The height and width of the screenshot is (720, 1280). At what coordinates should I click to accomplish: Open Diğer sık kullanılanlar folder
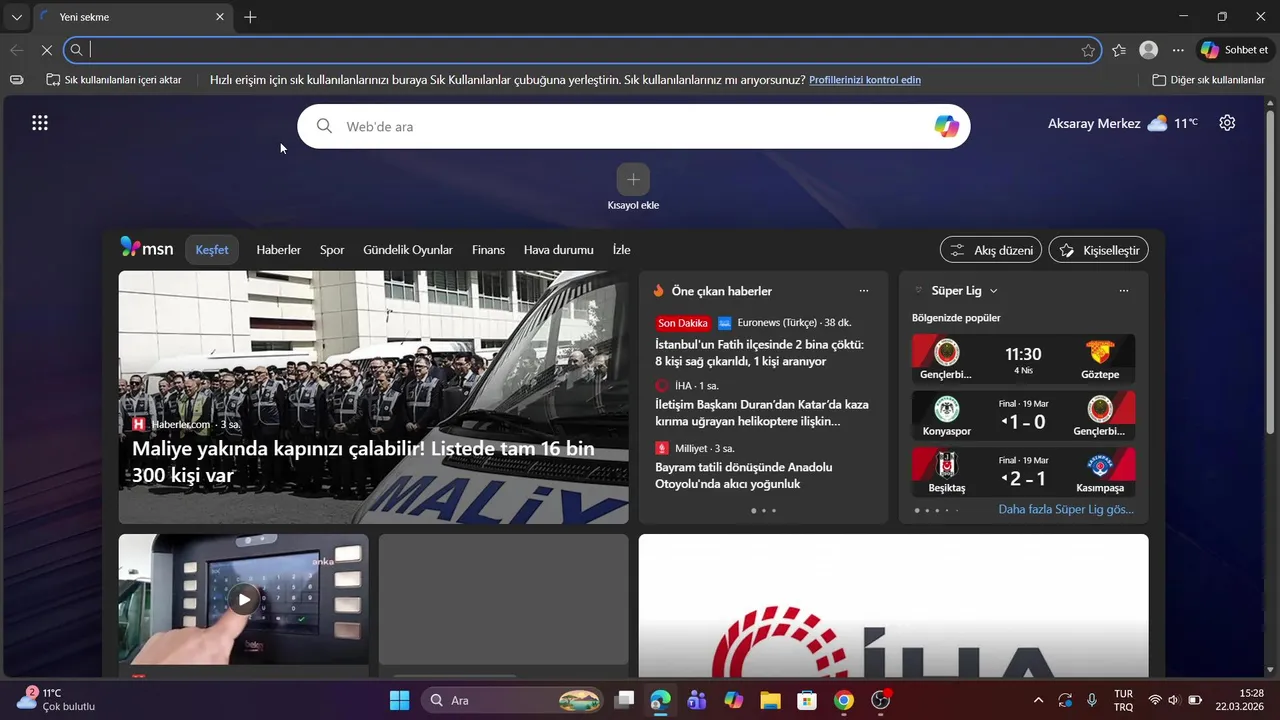(1208, 80)
